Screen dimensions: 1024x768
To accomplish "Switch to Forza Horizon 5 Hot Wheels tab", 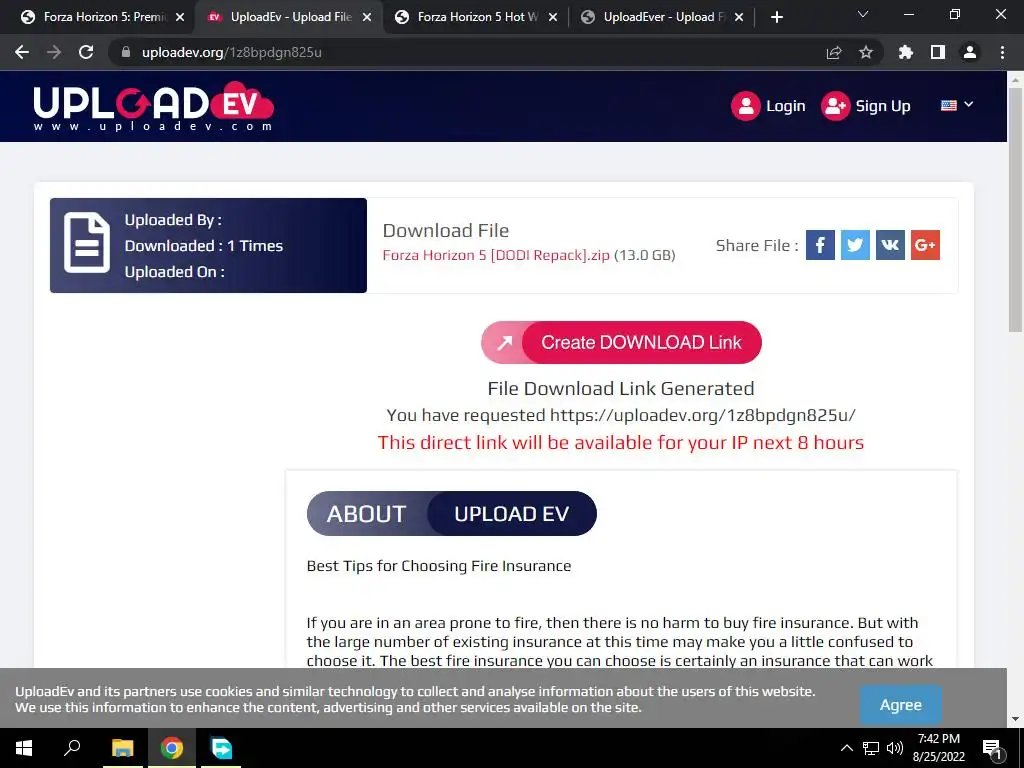I will coord(477,17).
